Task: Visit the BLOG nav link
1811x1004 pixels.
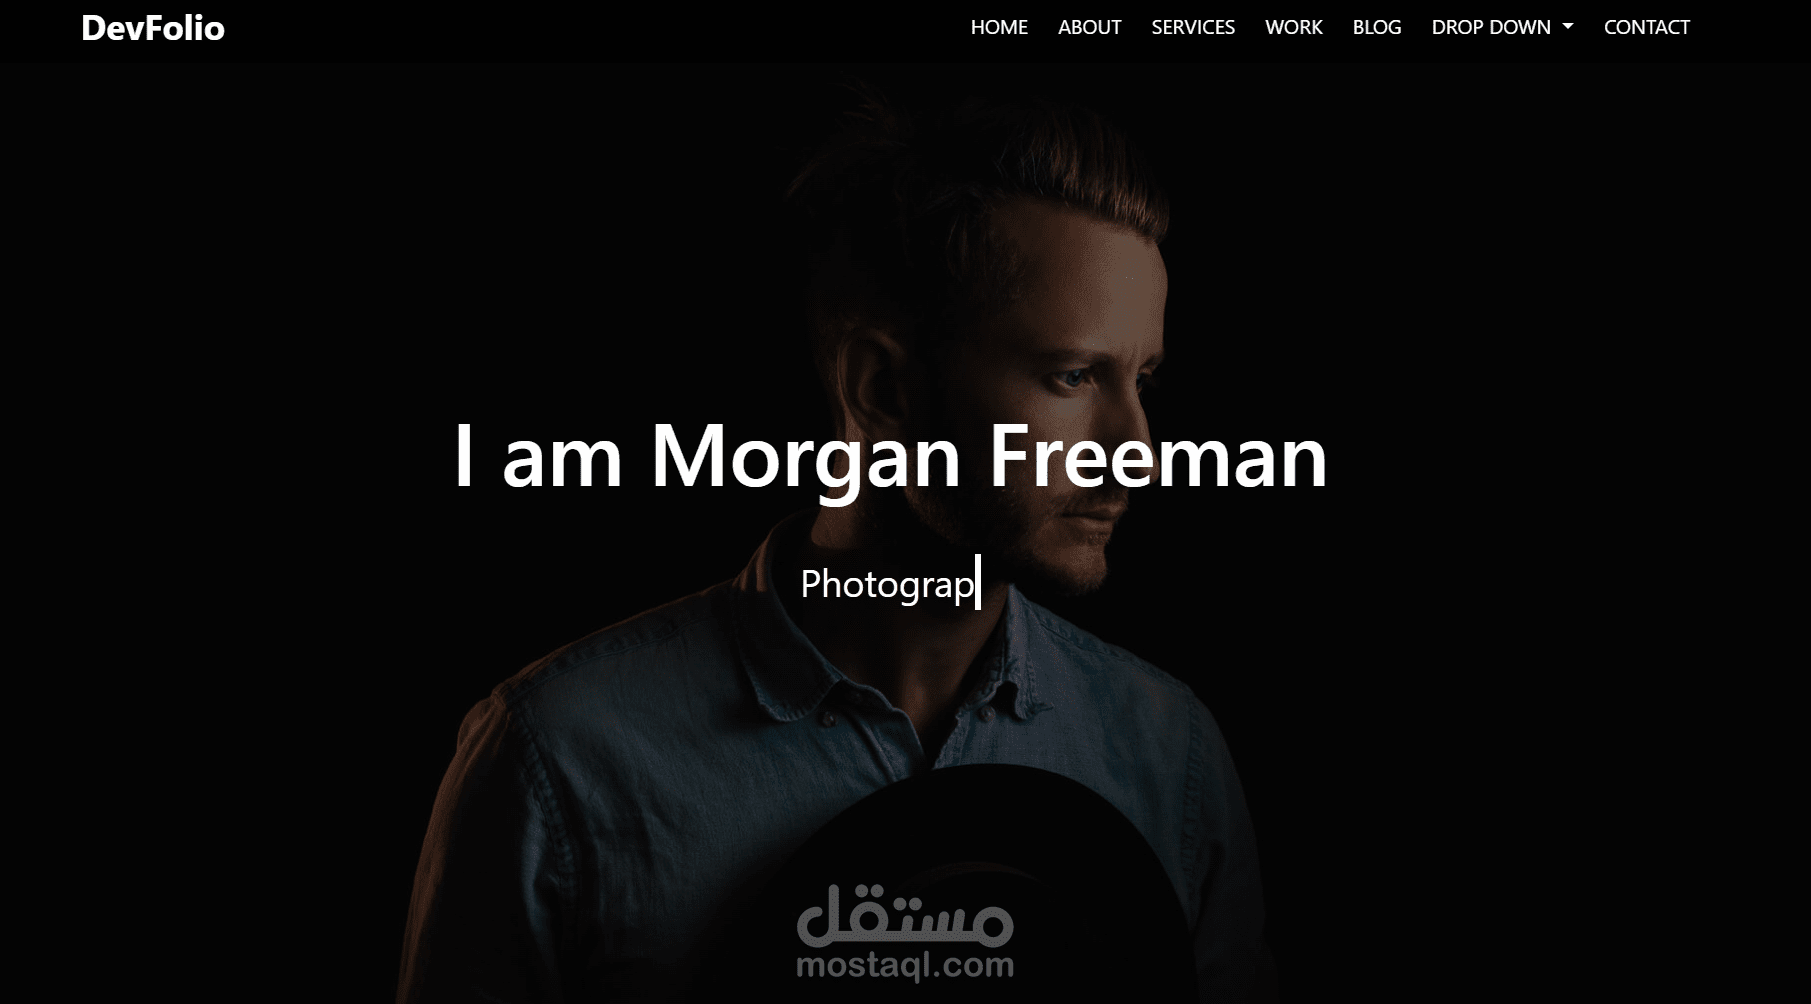Action: 1377,28
